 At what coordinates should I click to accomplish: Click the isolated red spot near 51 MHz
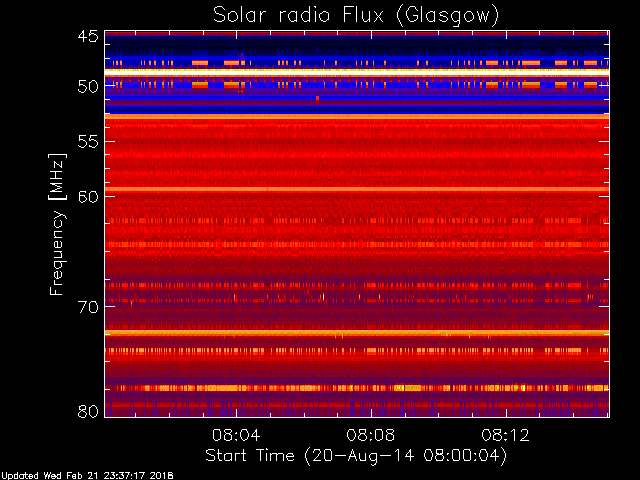click(x=317, y=98)
